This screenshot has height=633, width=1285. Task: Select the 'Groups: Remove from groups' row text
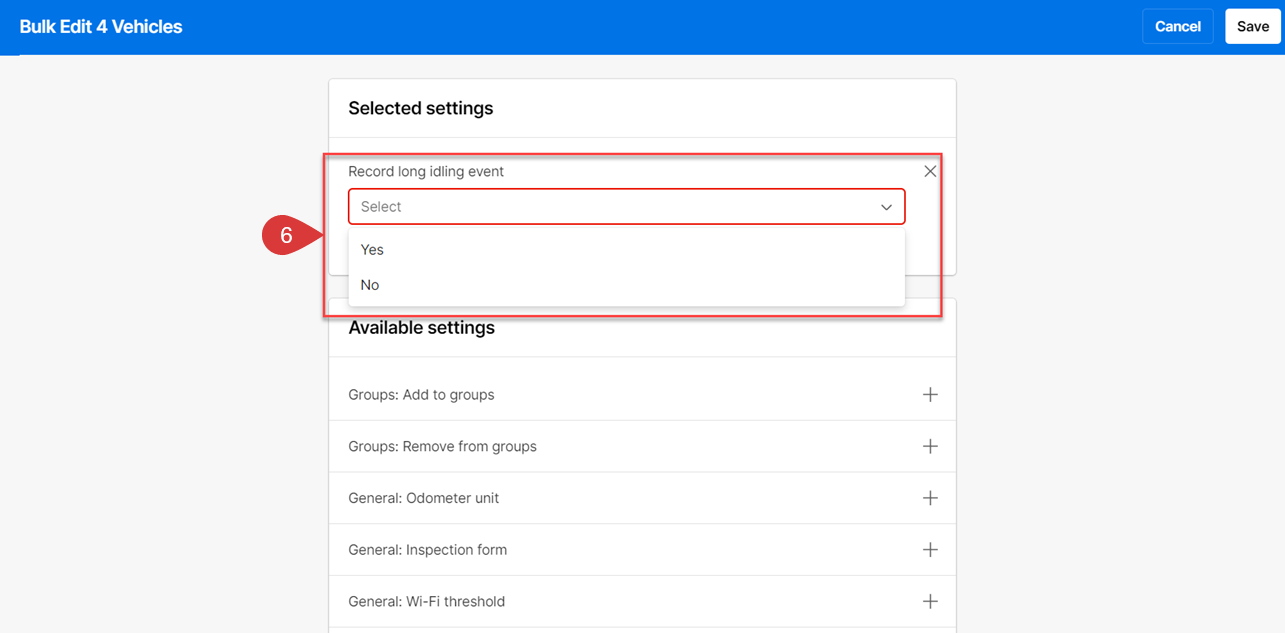coord(442,447)
